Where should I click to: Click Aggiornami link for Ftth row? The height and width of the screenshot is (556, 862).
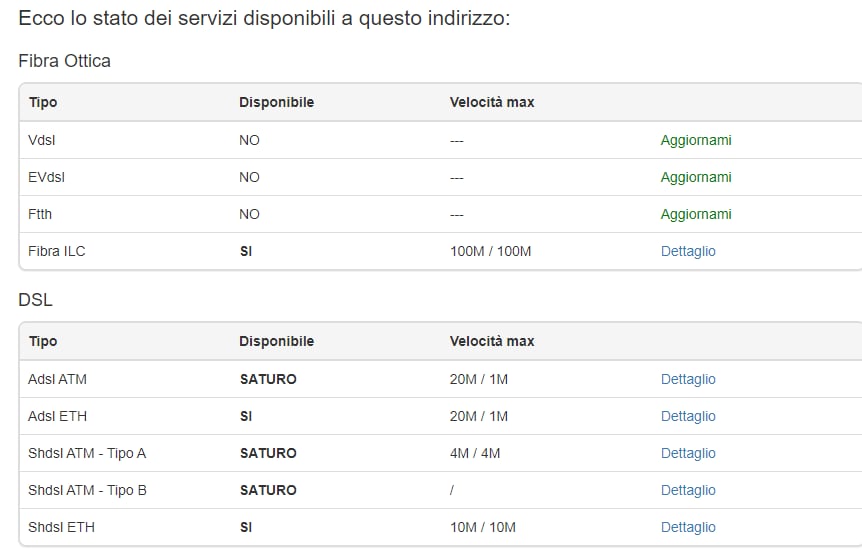point(696,214)
